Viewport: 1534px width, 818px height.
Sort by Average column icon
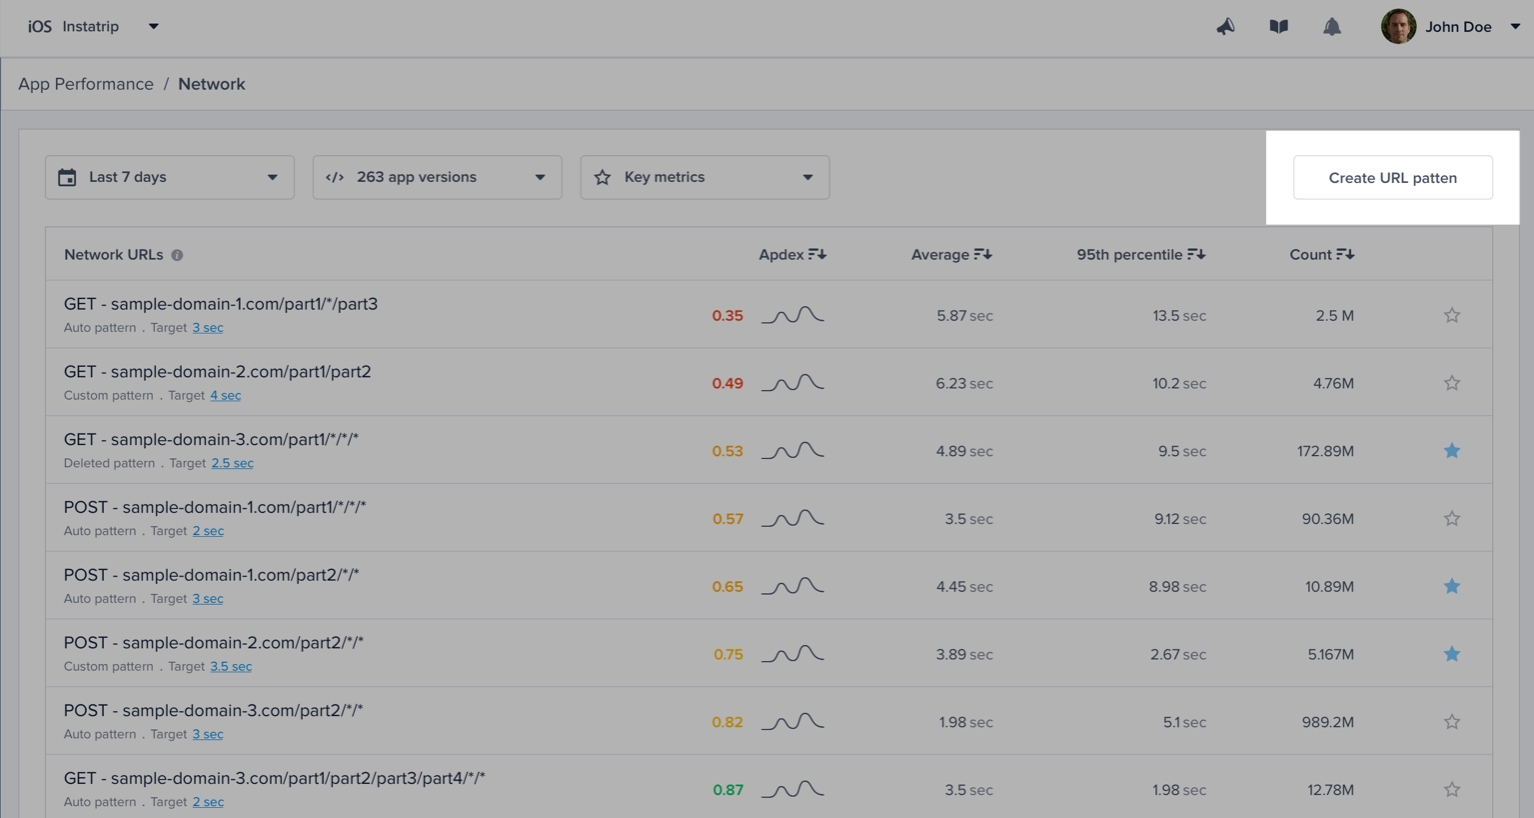tap(982, 255)
